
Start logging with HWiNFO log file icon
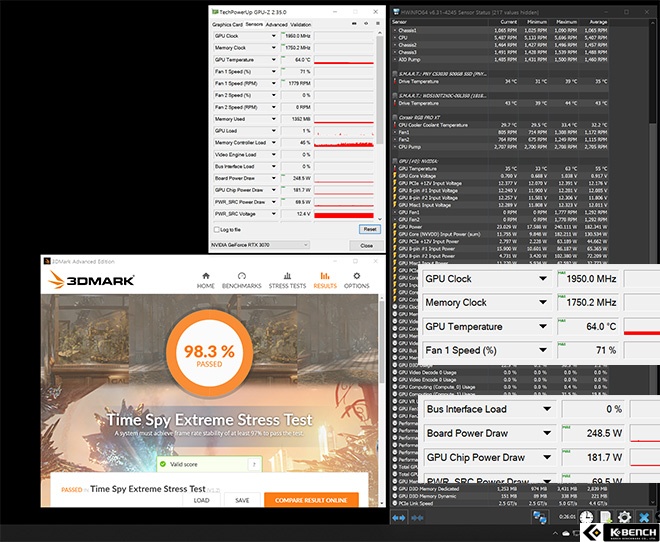pyautogui.click(x=605, y=517)
